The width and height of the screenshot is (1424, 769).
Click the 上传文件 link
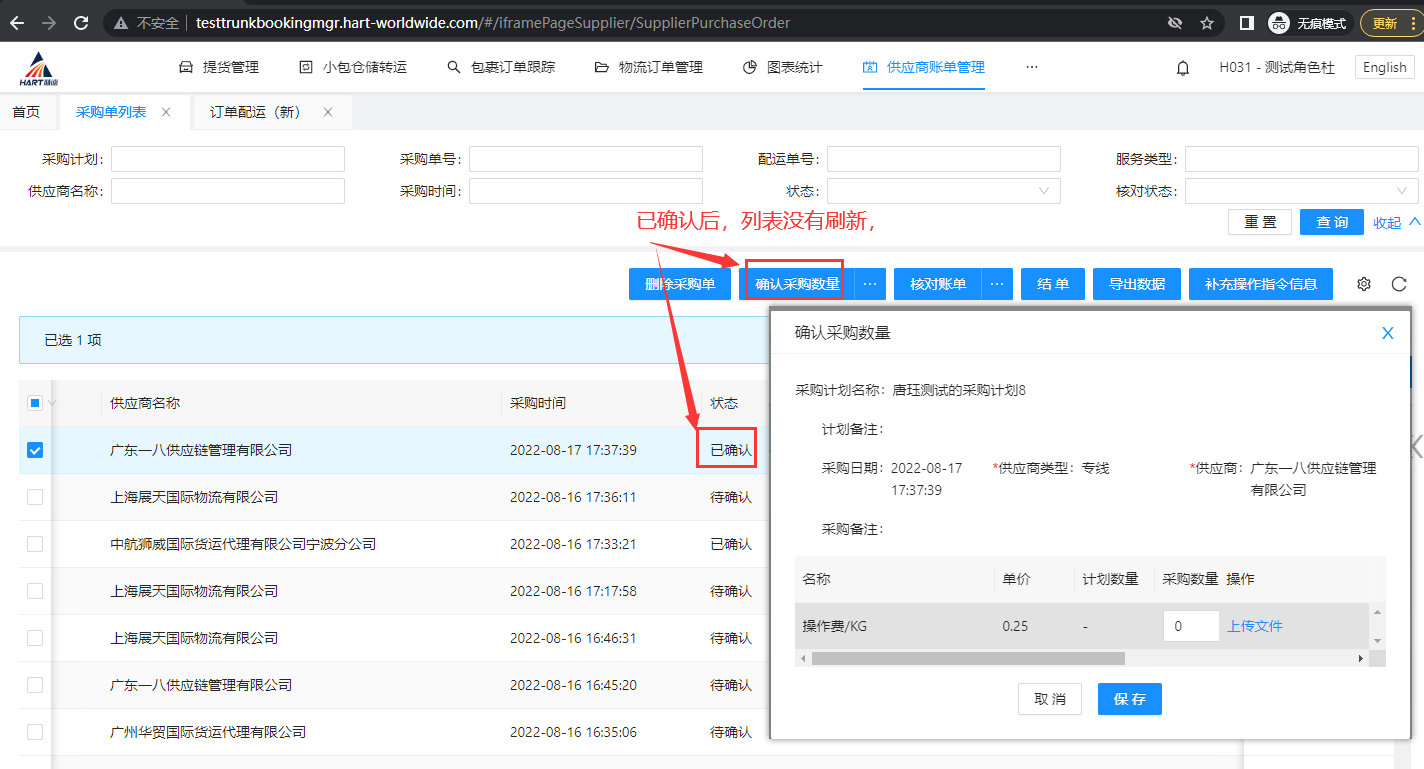tap(1255, 626)
